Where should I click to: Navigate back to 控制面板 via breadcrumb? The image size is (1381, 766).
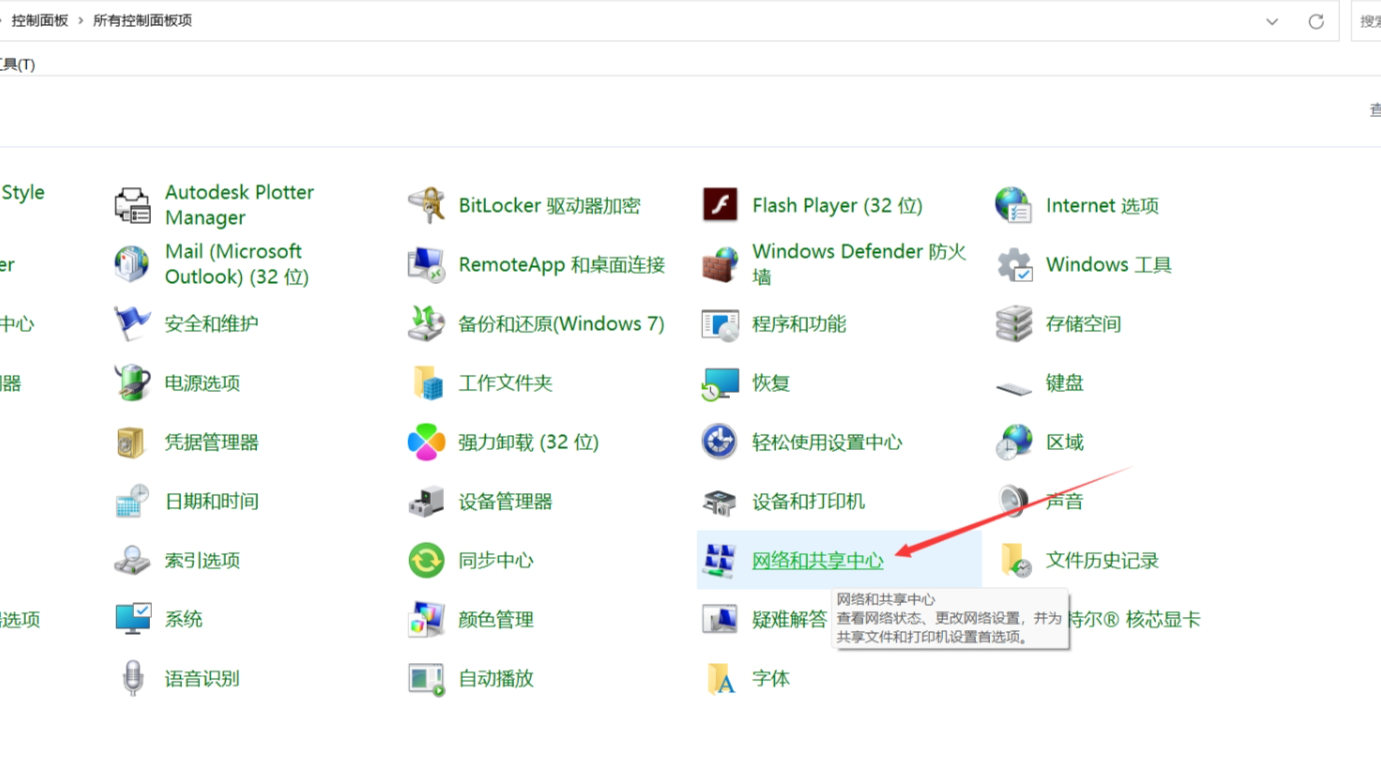tap(40, 20)
